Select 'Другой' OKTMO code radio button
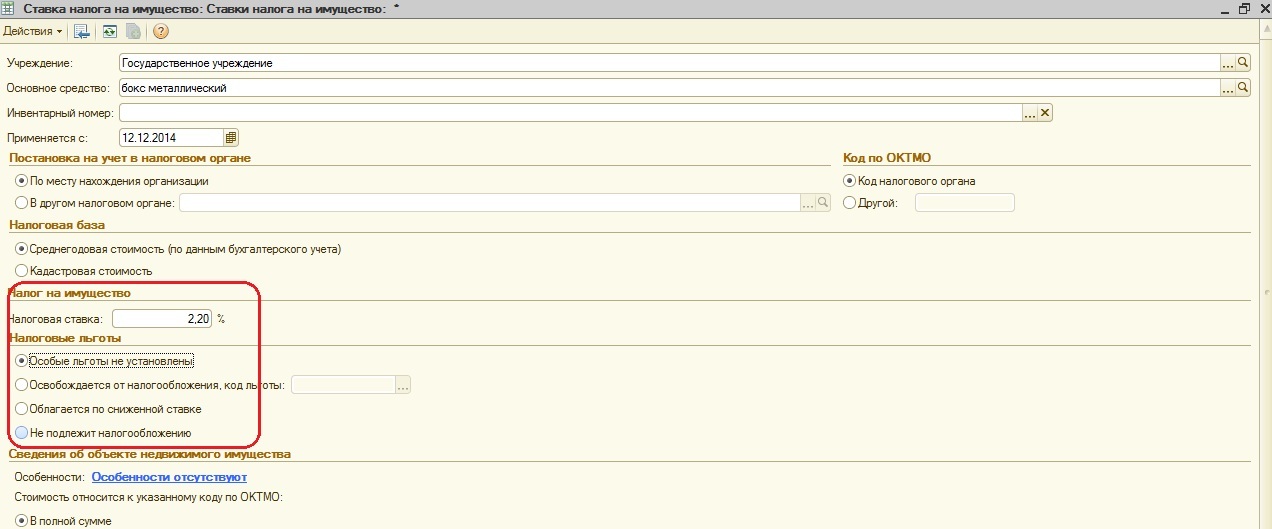Screen dimensions: 1272x529 click(x=850, y=203)
